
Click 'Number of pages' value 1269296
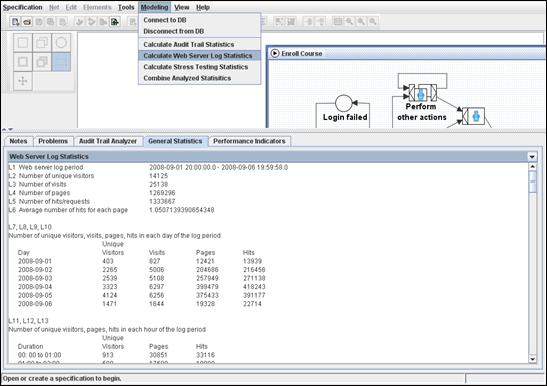click(162, 193)
